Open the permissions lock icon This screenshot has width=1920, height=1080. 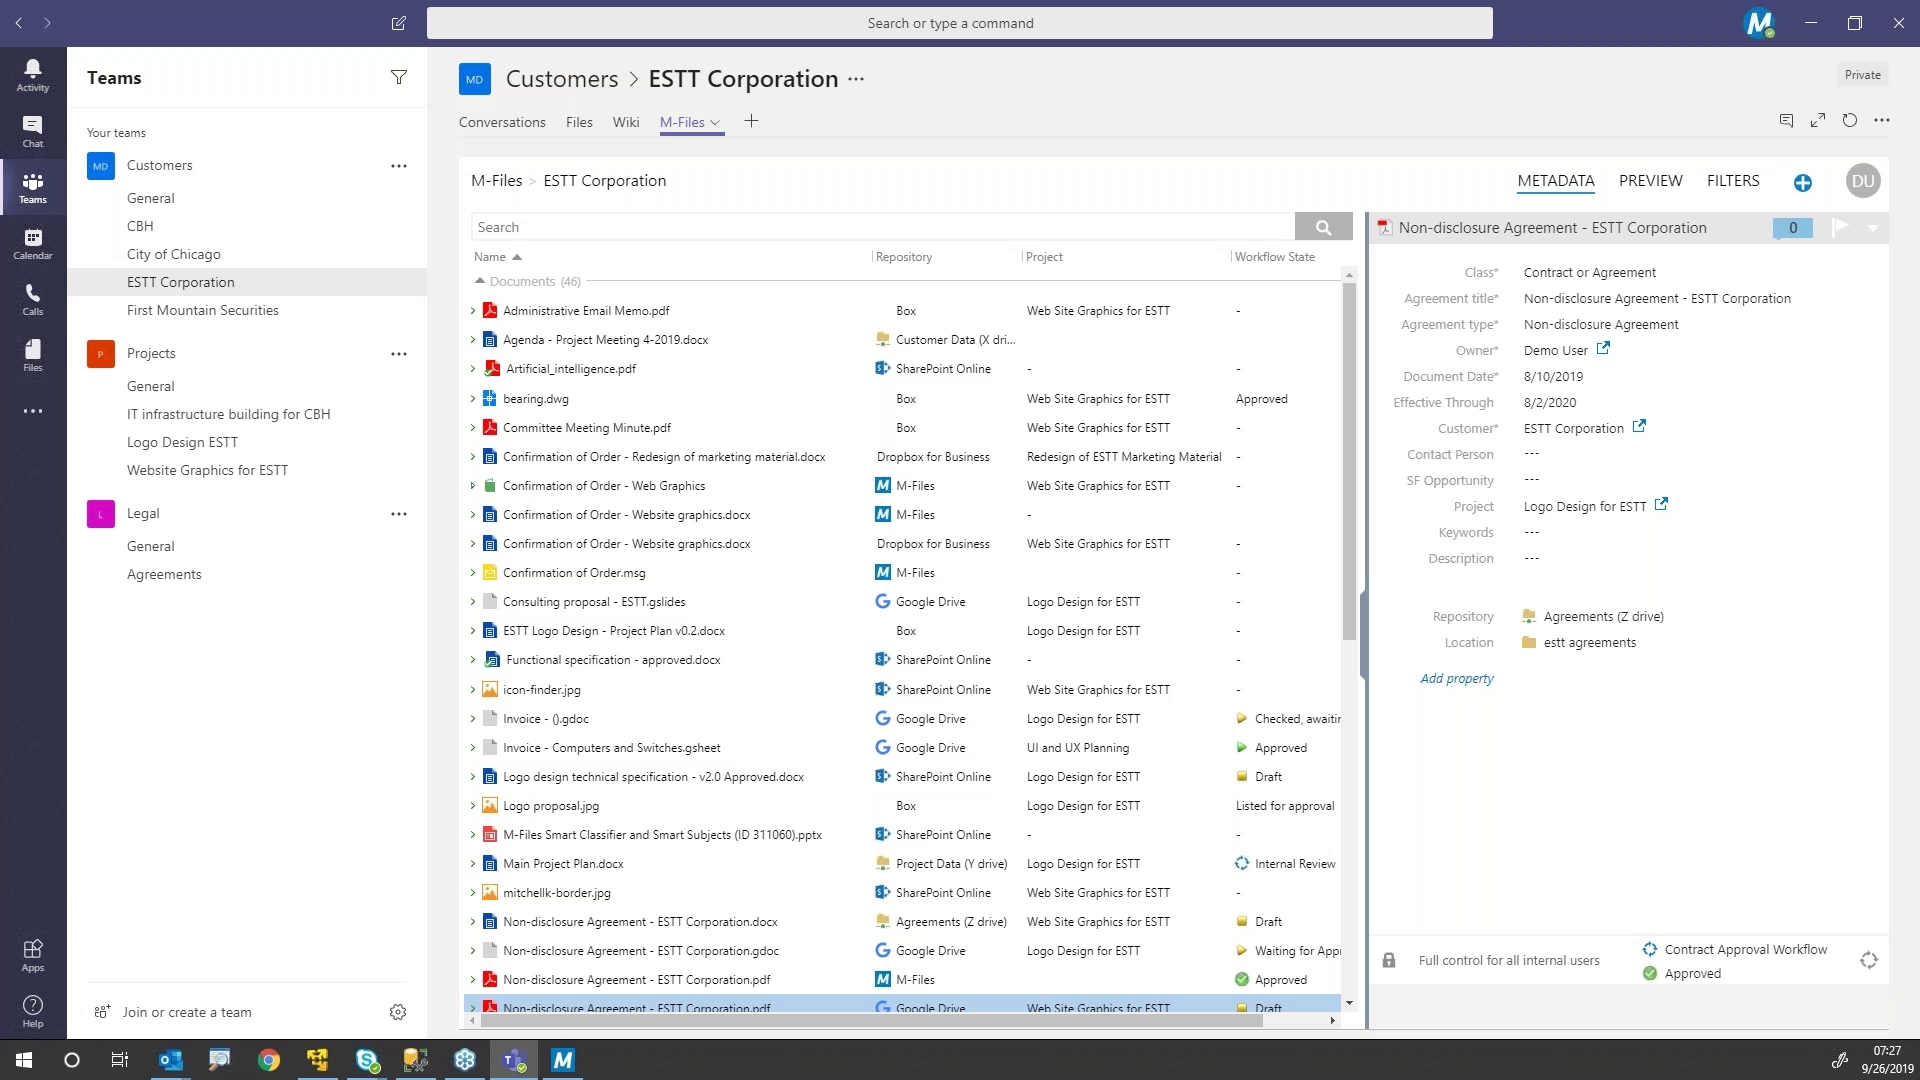click(x=1389, y=960)
